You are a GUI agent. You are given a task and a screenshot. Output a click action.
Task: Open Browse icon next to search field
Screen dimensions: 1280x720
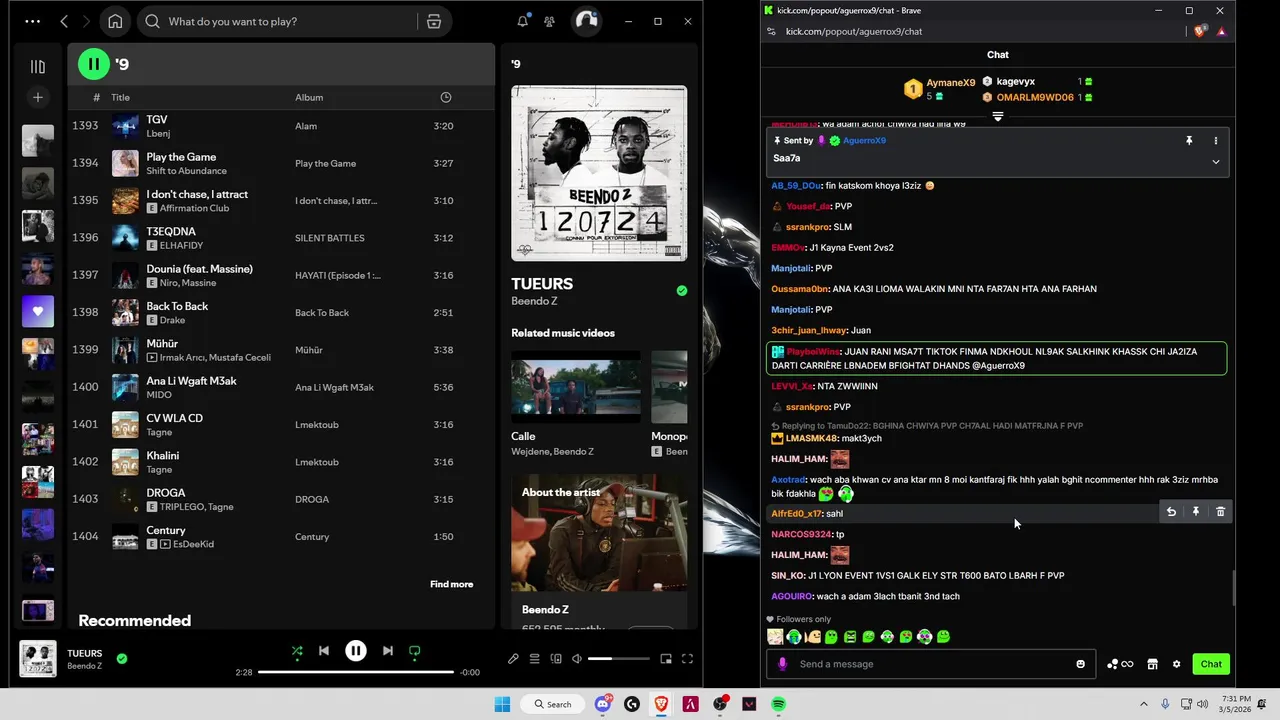coord(434,21)
